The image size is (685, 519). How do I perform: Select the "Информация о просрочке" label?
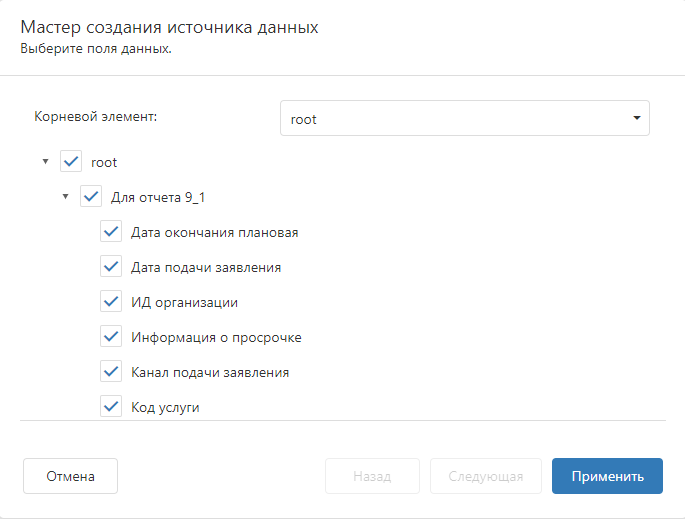216,338
